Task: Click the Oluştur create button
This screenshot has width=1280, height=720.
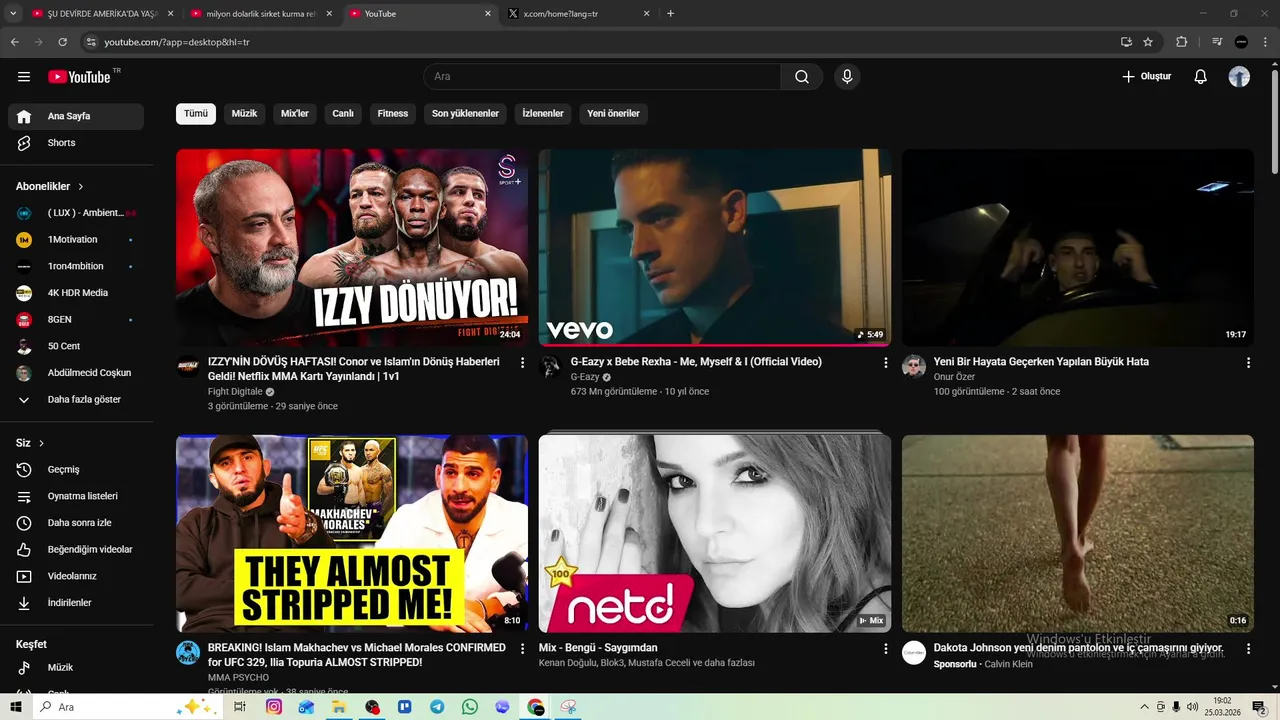Action: pyautogui.click(x=1146, y=77)
